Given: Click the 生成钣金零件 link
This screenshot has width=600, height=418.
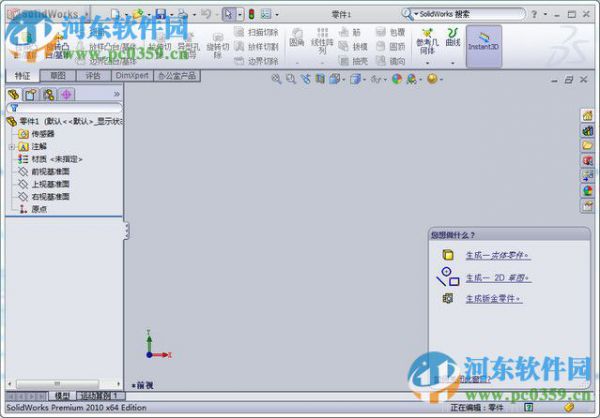Looking at the screenshot, I should 494,299.
